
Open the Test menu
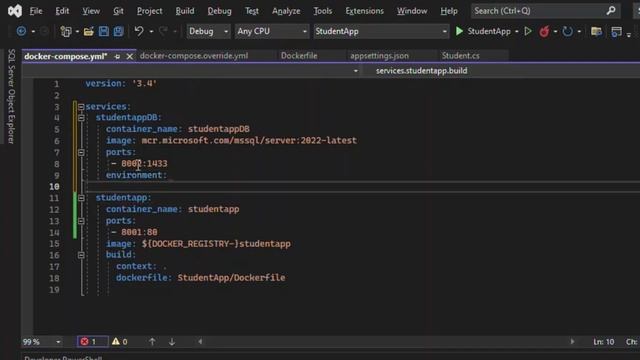[252, 11]
